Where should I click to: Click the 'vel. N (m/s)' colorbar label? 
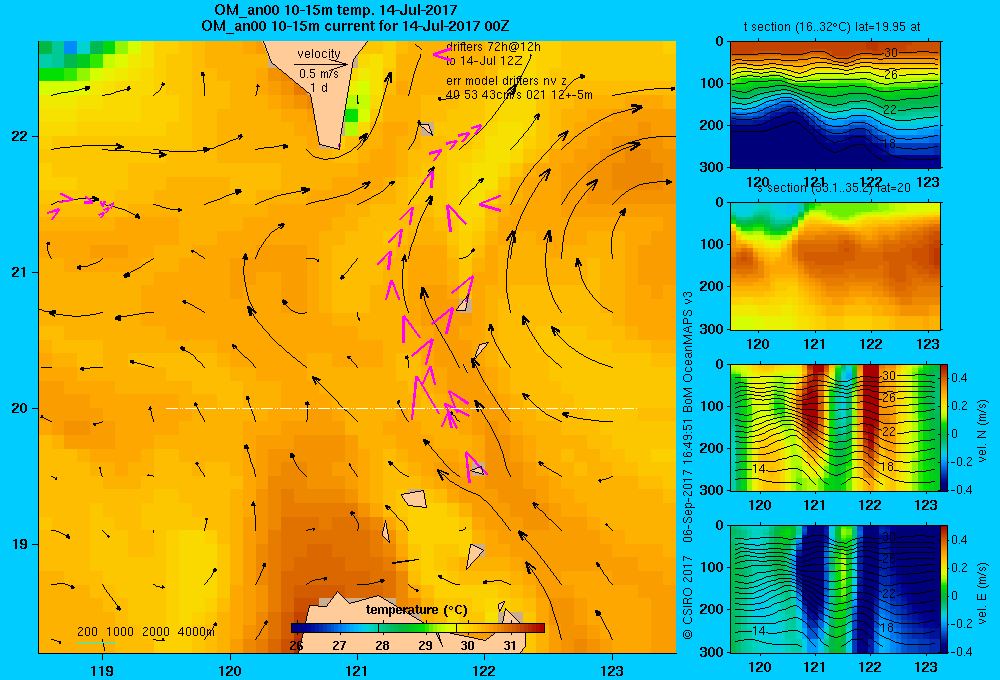tap(982, 431)
